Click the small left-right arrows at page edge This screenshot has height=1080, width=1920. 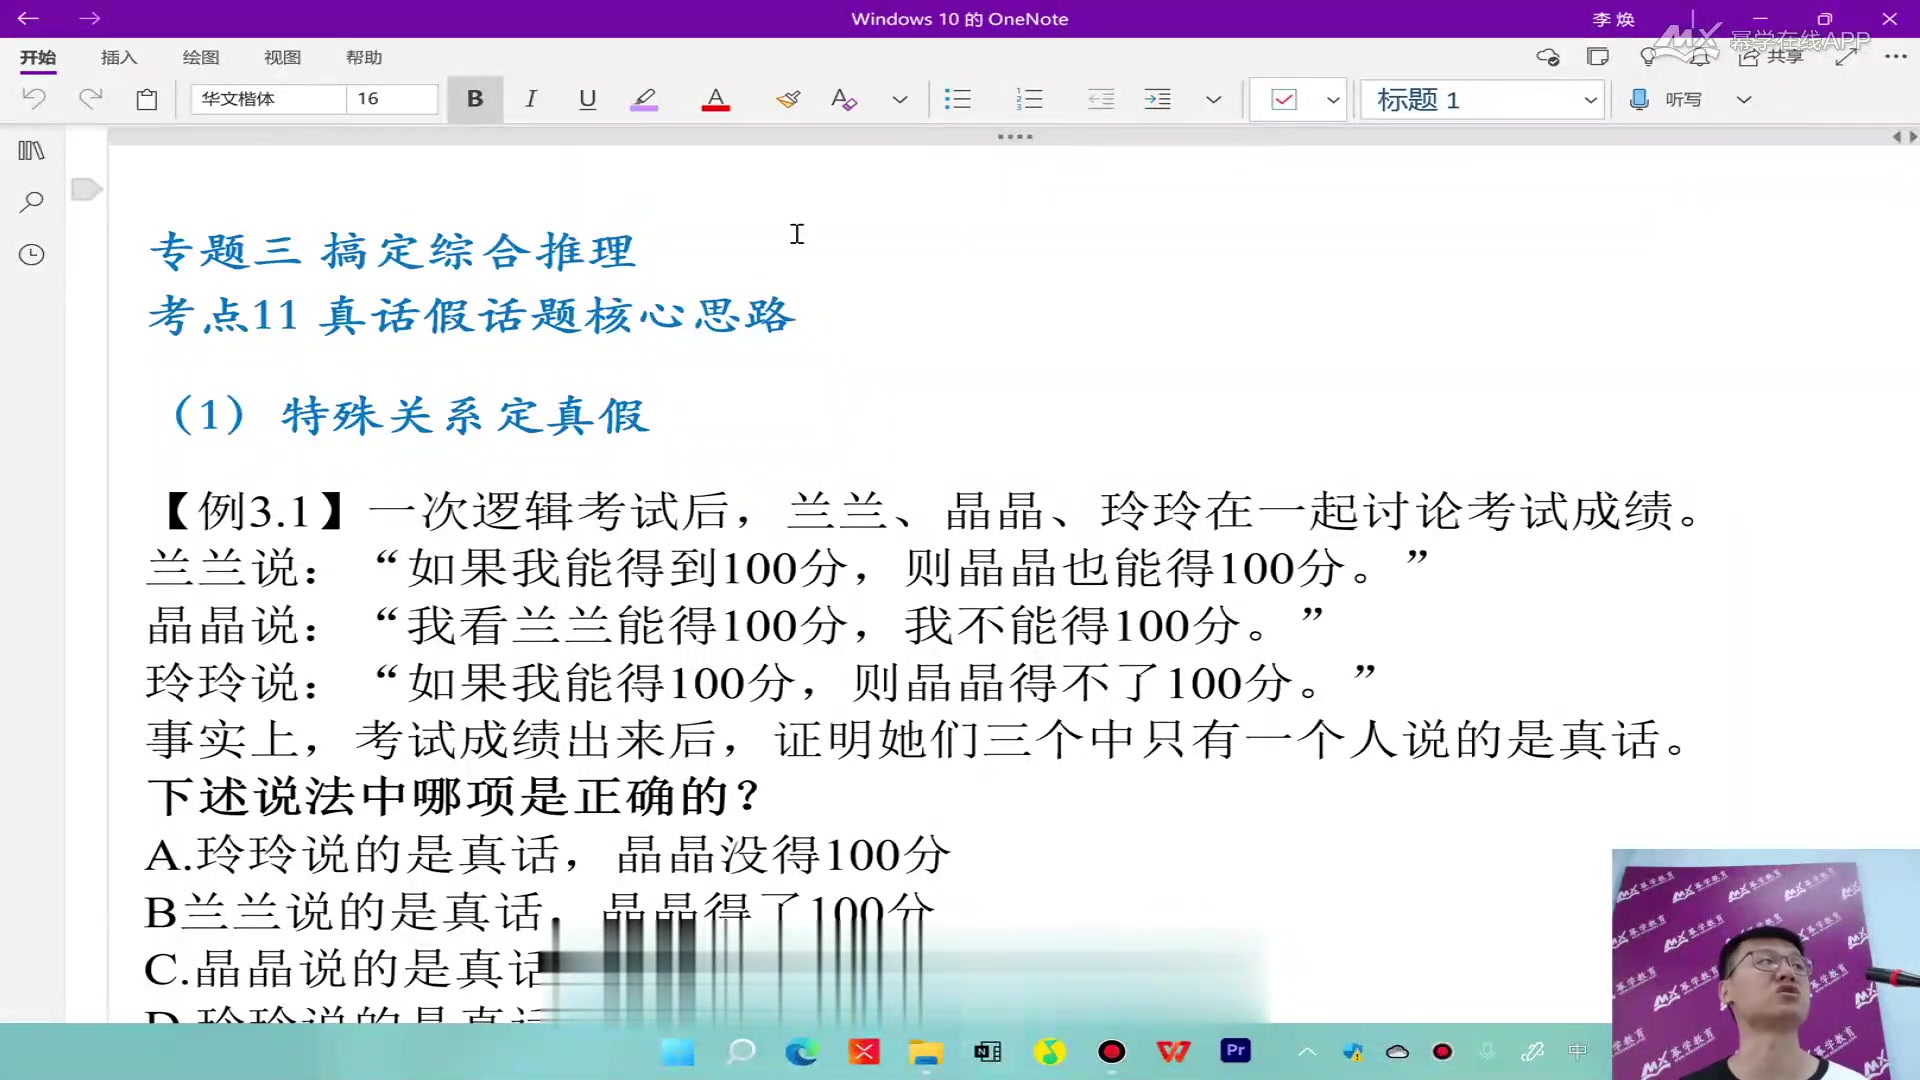[1905, 136]
